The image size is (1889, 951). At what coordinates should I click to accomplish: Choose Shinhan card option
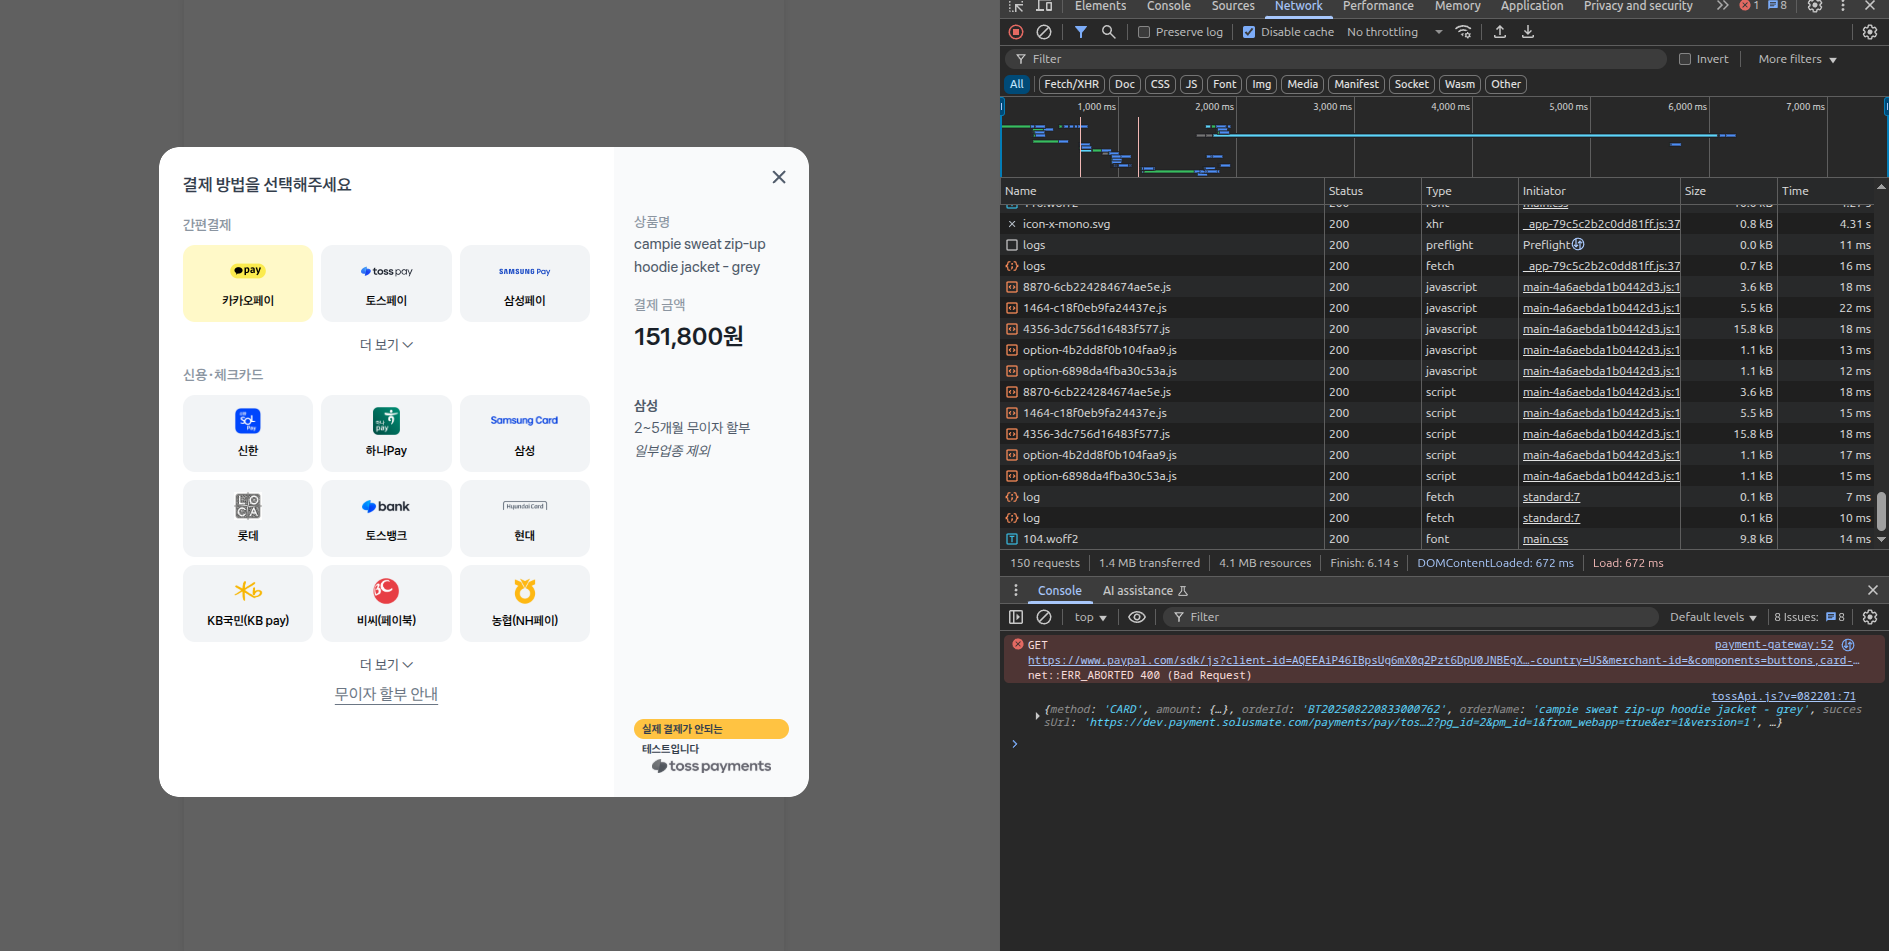248,433
